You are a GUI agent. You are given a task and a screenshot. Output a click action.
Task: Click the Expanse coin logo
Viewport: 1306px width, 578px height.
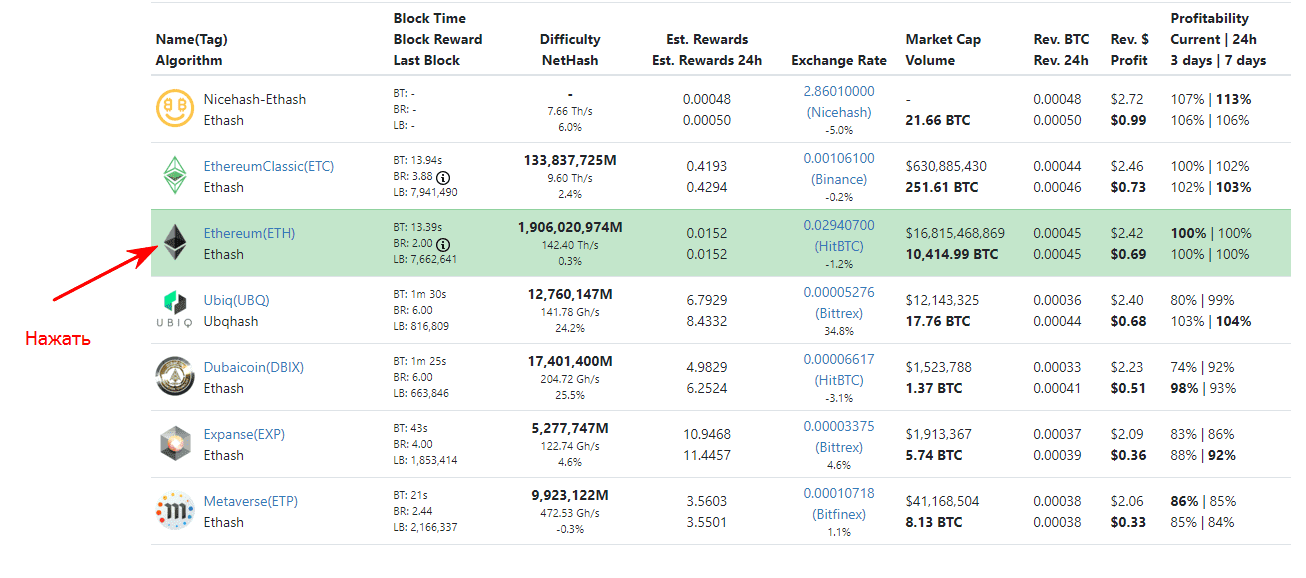coord(175,444)
